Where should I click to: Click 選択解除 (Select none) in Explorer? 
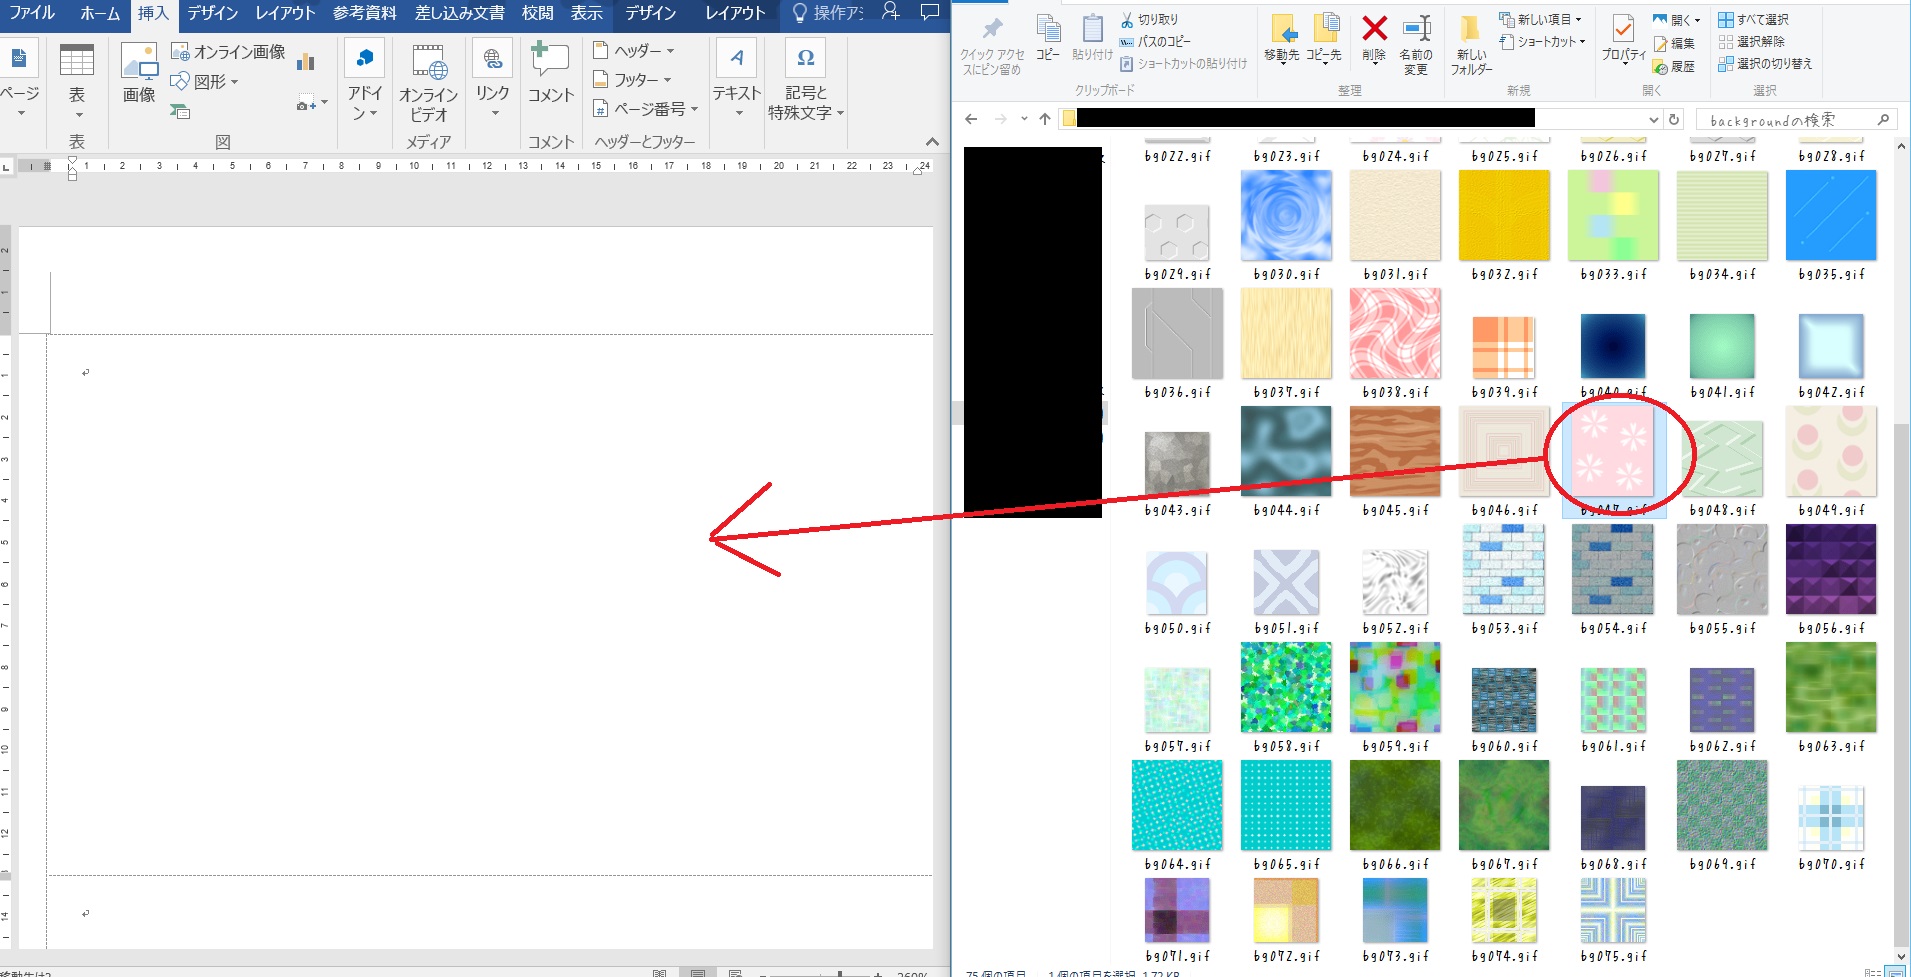point(1752,41)
